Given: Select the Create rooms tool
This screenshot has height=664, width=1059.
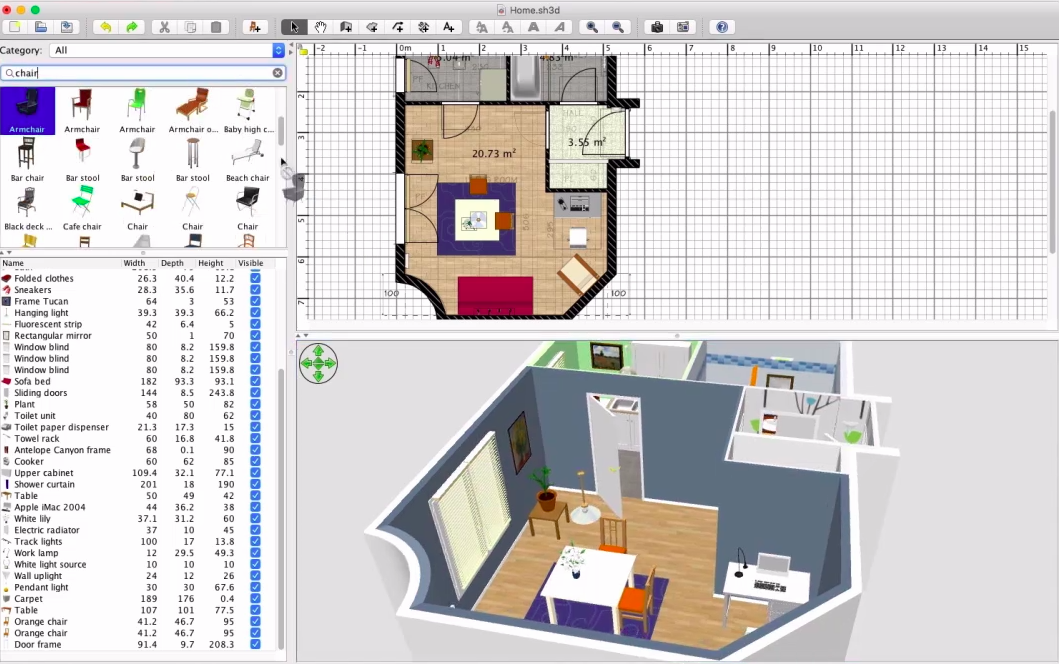Looking at the screenshot, I should [x=371, y=27].
